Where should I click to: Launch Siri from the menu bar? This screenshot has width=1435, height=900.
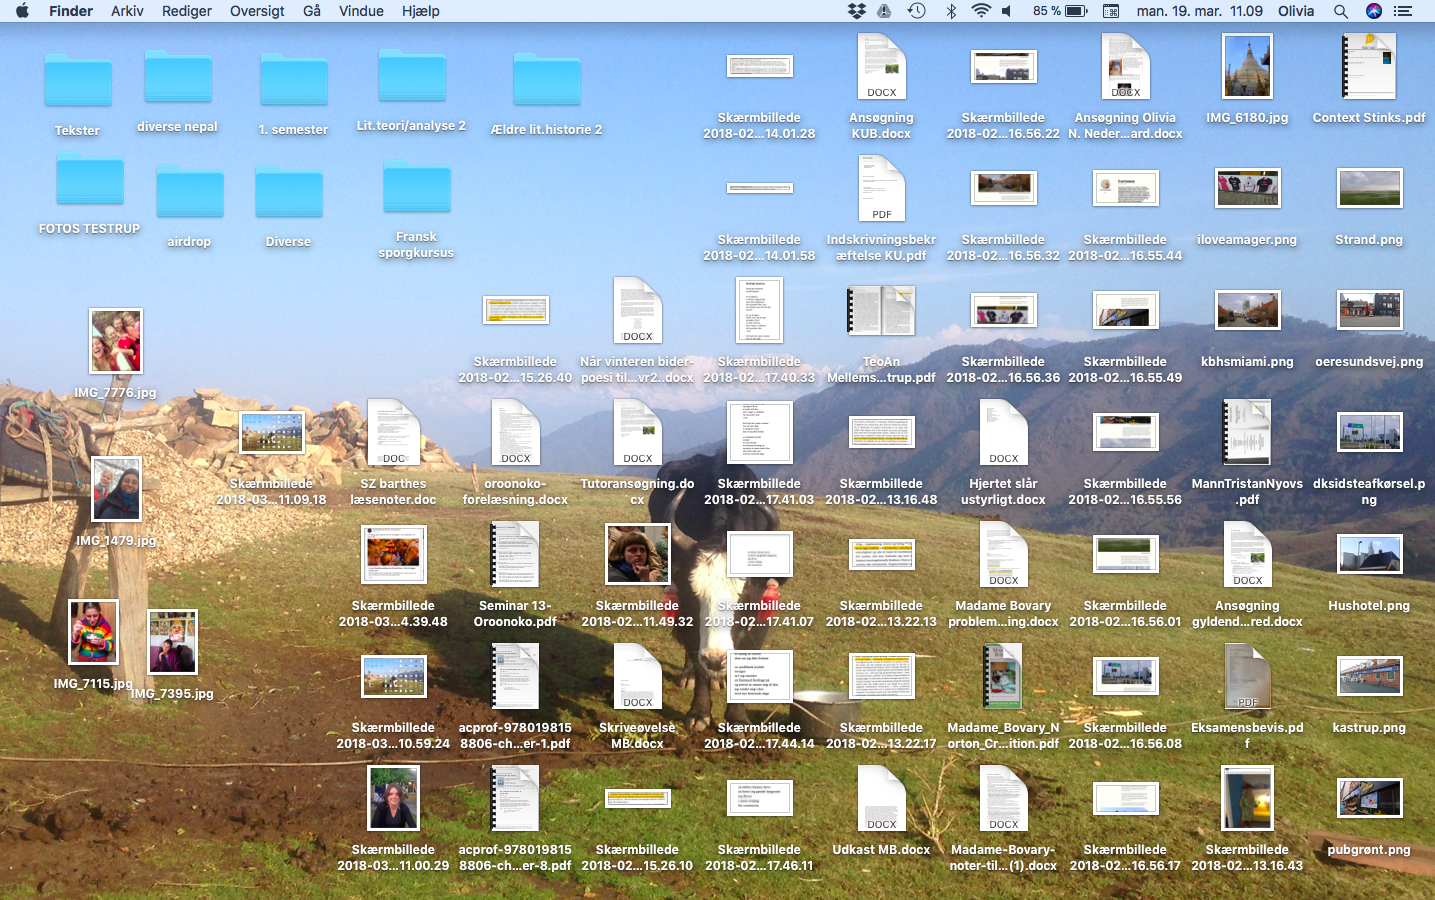pos(1374,11)
